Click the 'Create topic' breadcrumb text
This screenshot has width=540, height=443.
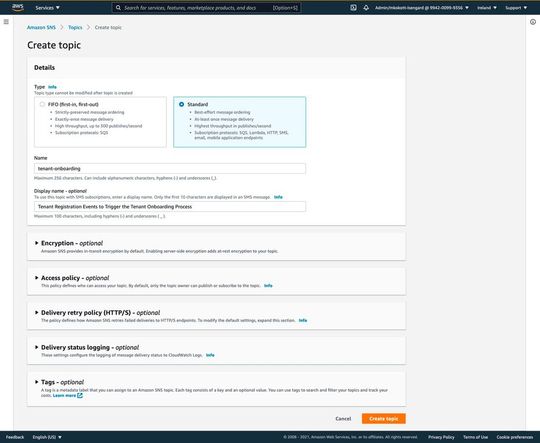coord(108,27)
